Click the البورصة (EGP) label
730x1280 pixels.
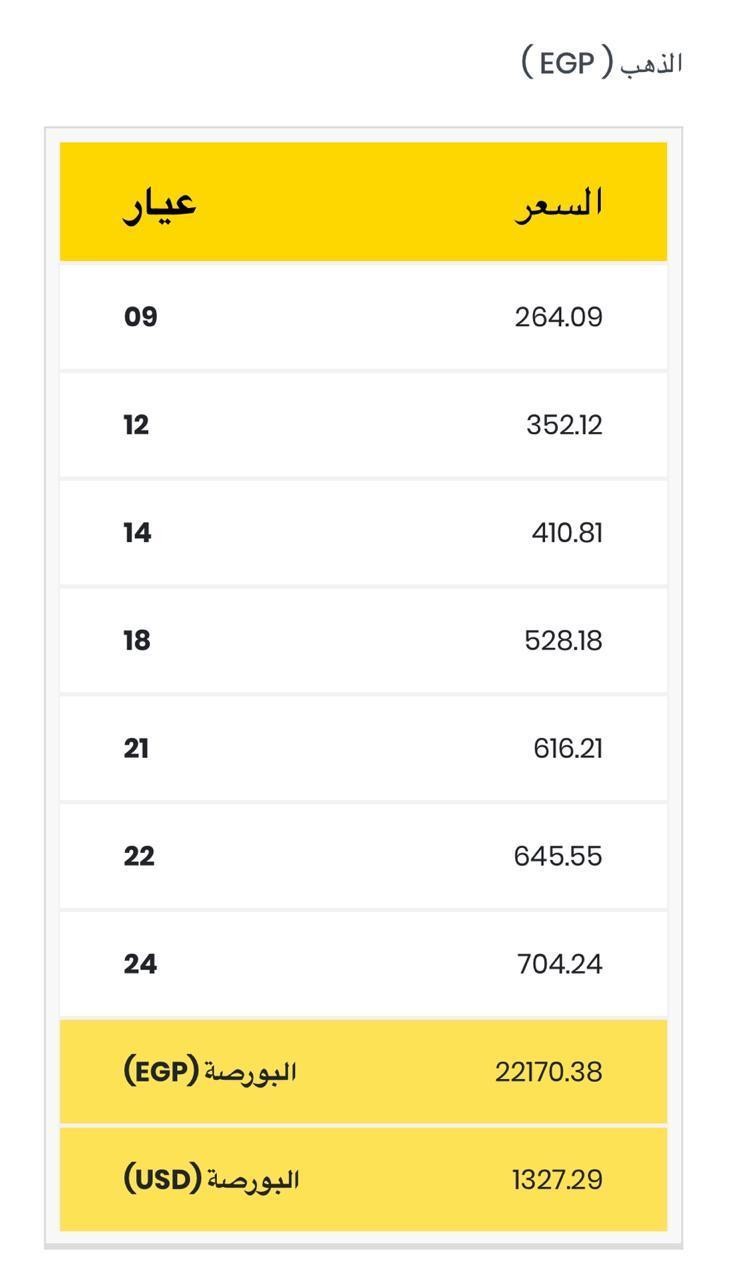pos(211,1072)
